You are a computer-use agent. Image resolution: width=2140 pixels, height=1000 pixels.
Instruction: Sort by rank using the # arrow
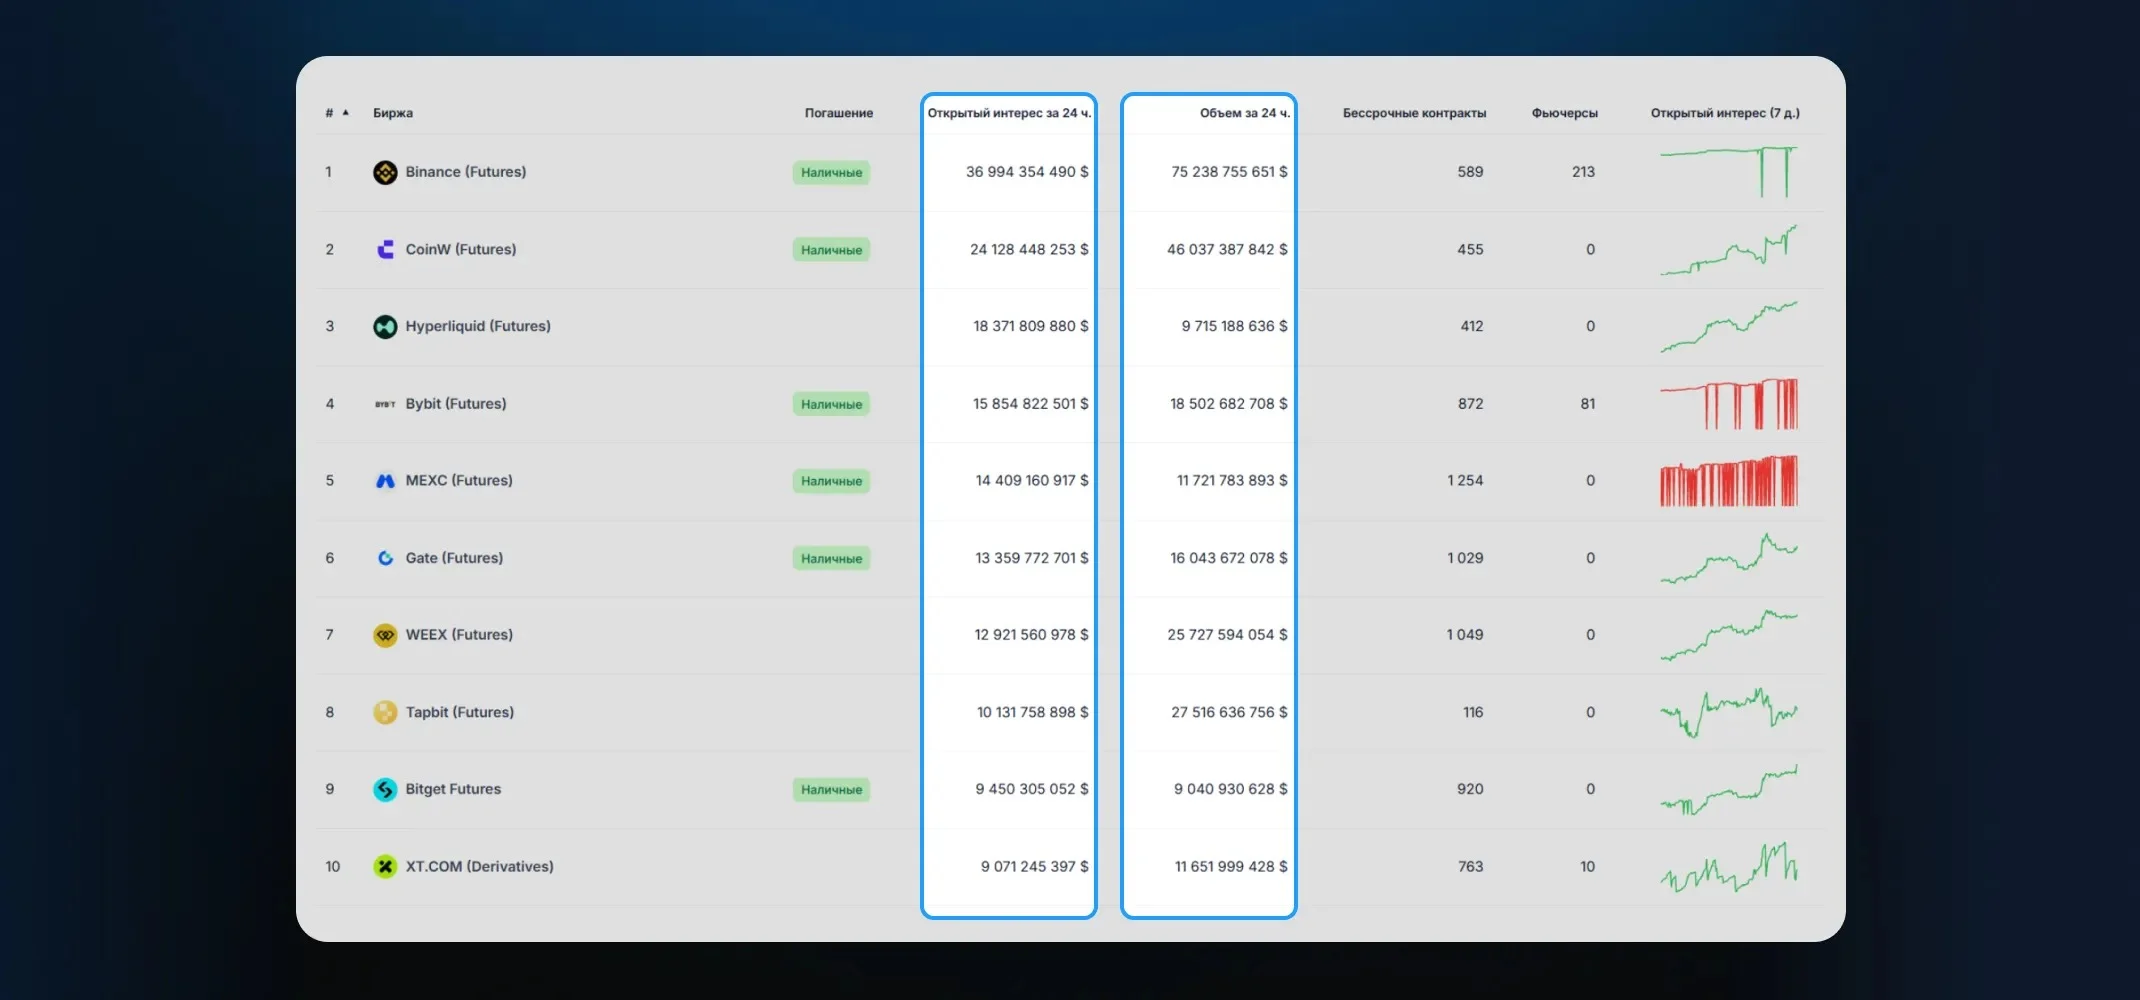[x=346, y=113]
